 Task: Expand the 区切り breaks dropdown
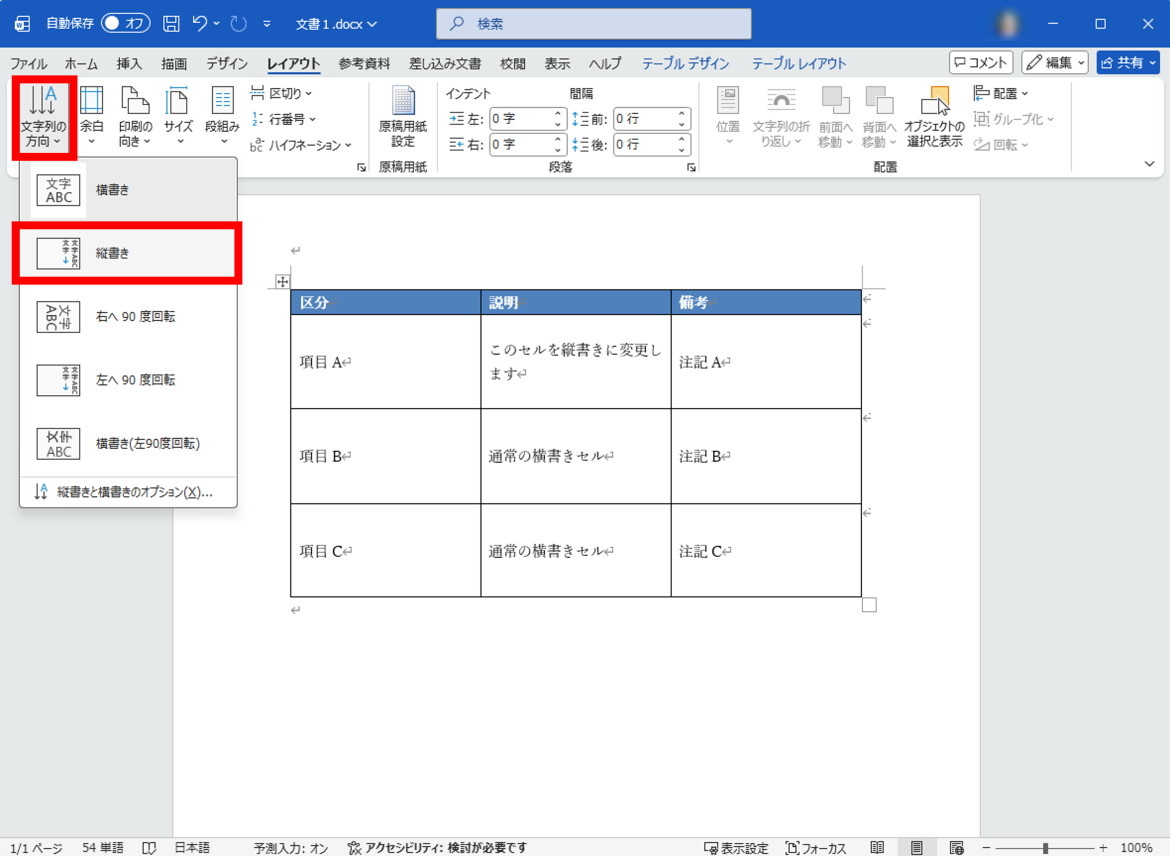coord(282,93)
